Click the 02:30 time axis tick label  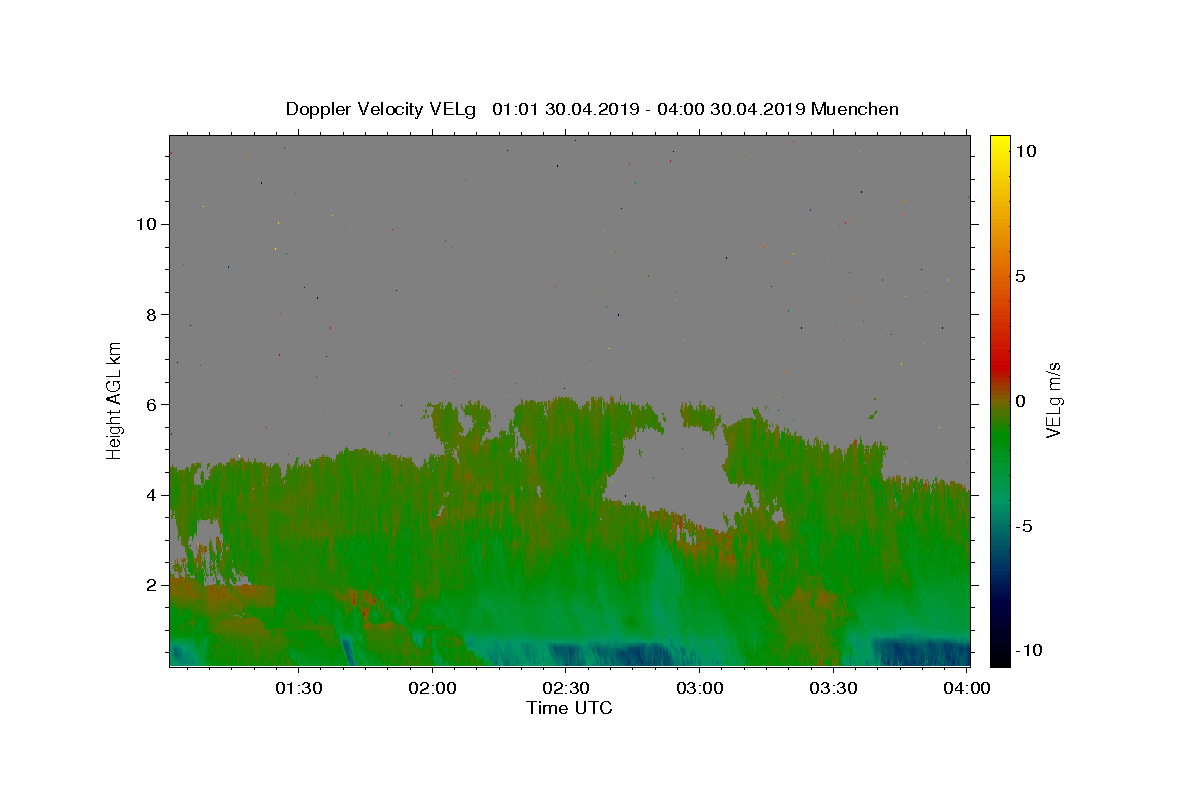point(566,689)
